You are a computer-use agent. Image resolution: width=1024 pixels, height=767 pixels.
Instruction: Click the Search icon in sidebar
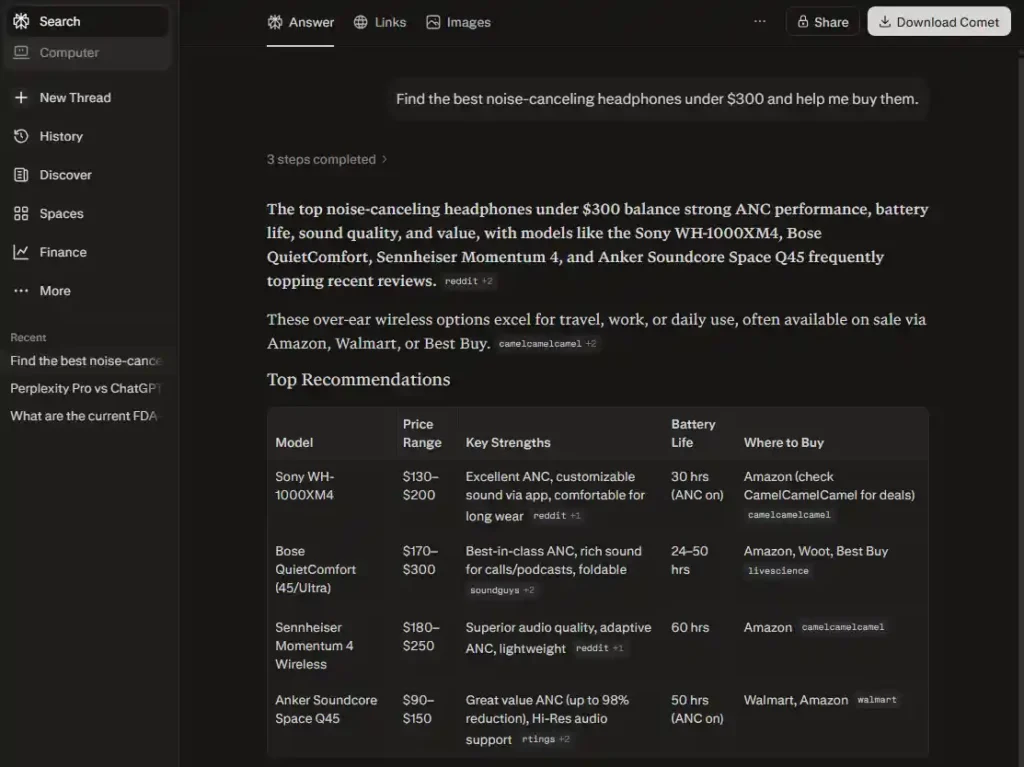pos(21,21)
